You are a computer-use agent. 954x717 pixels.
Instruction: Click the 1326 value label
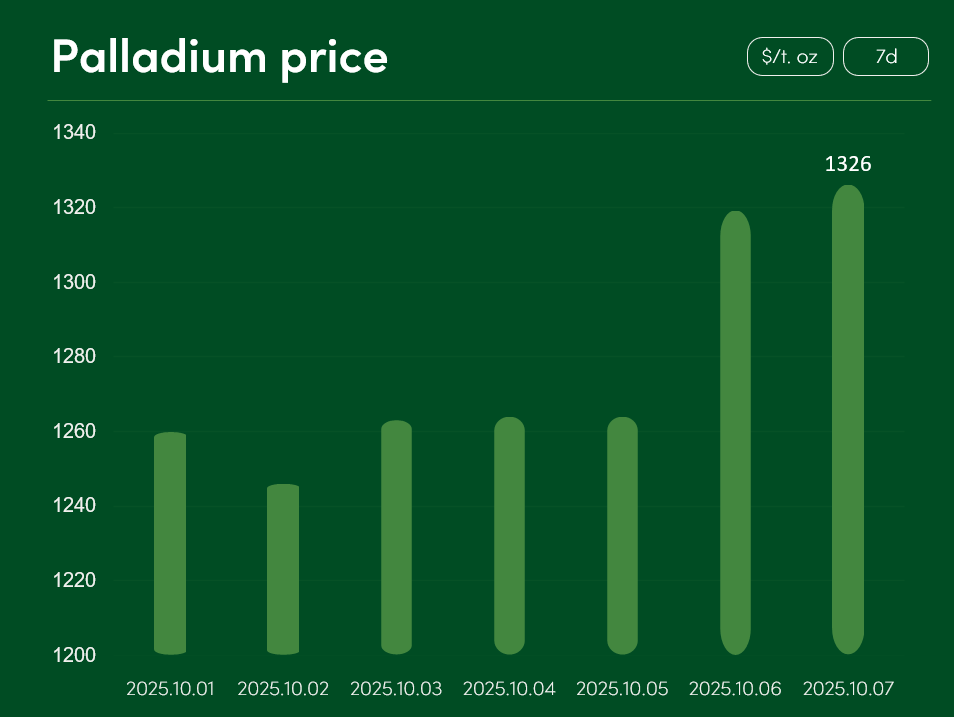tap(848, 164)
